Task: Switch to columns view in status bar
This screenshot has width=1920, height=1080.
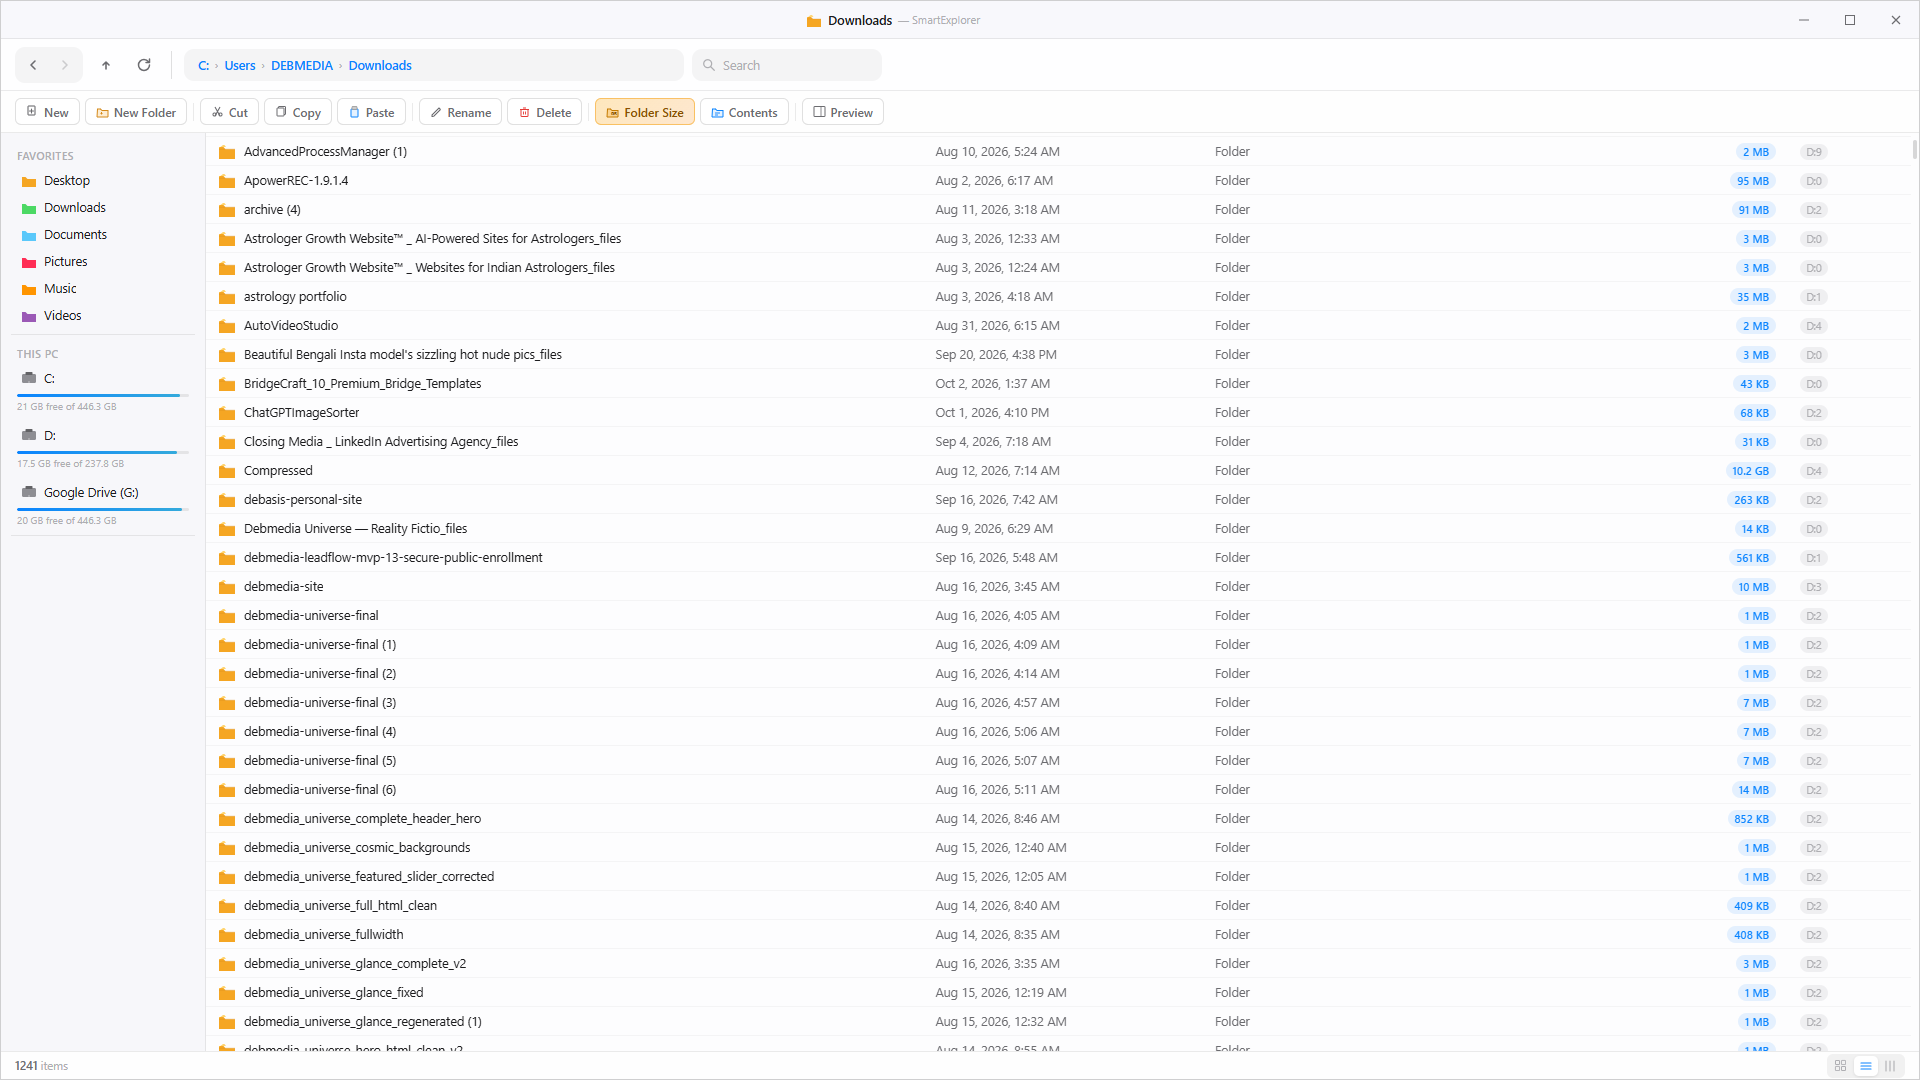Action: click(1890, 1066)
